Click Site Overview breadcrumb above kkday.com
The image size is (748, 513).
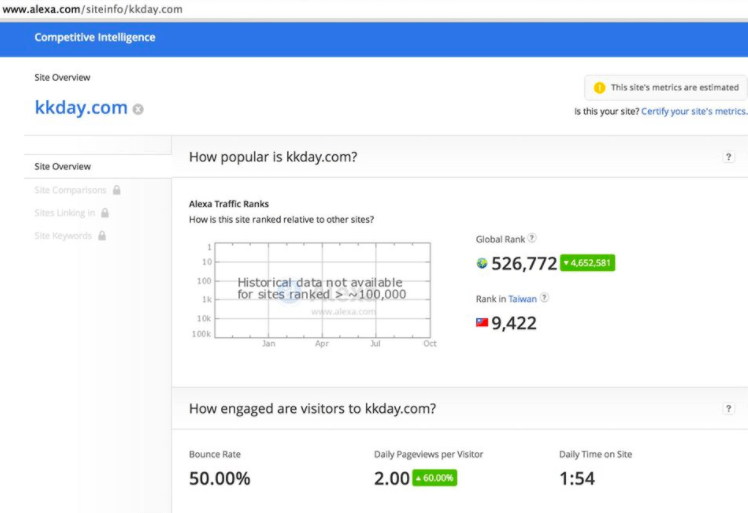click(62, 77)
